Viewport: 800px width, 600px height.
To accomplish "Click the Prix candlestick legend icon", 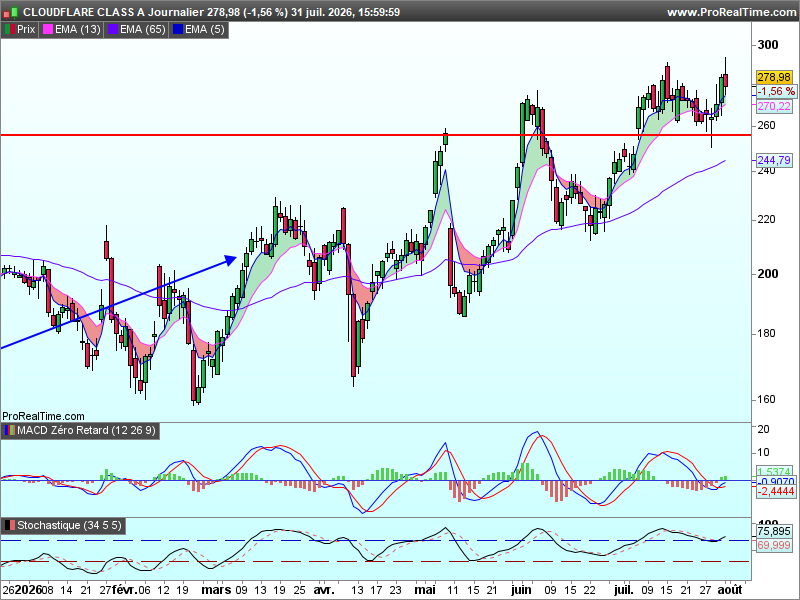I will pyautogui.click(x=9, y=30).
